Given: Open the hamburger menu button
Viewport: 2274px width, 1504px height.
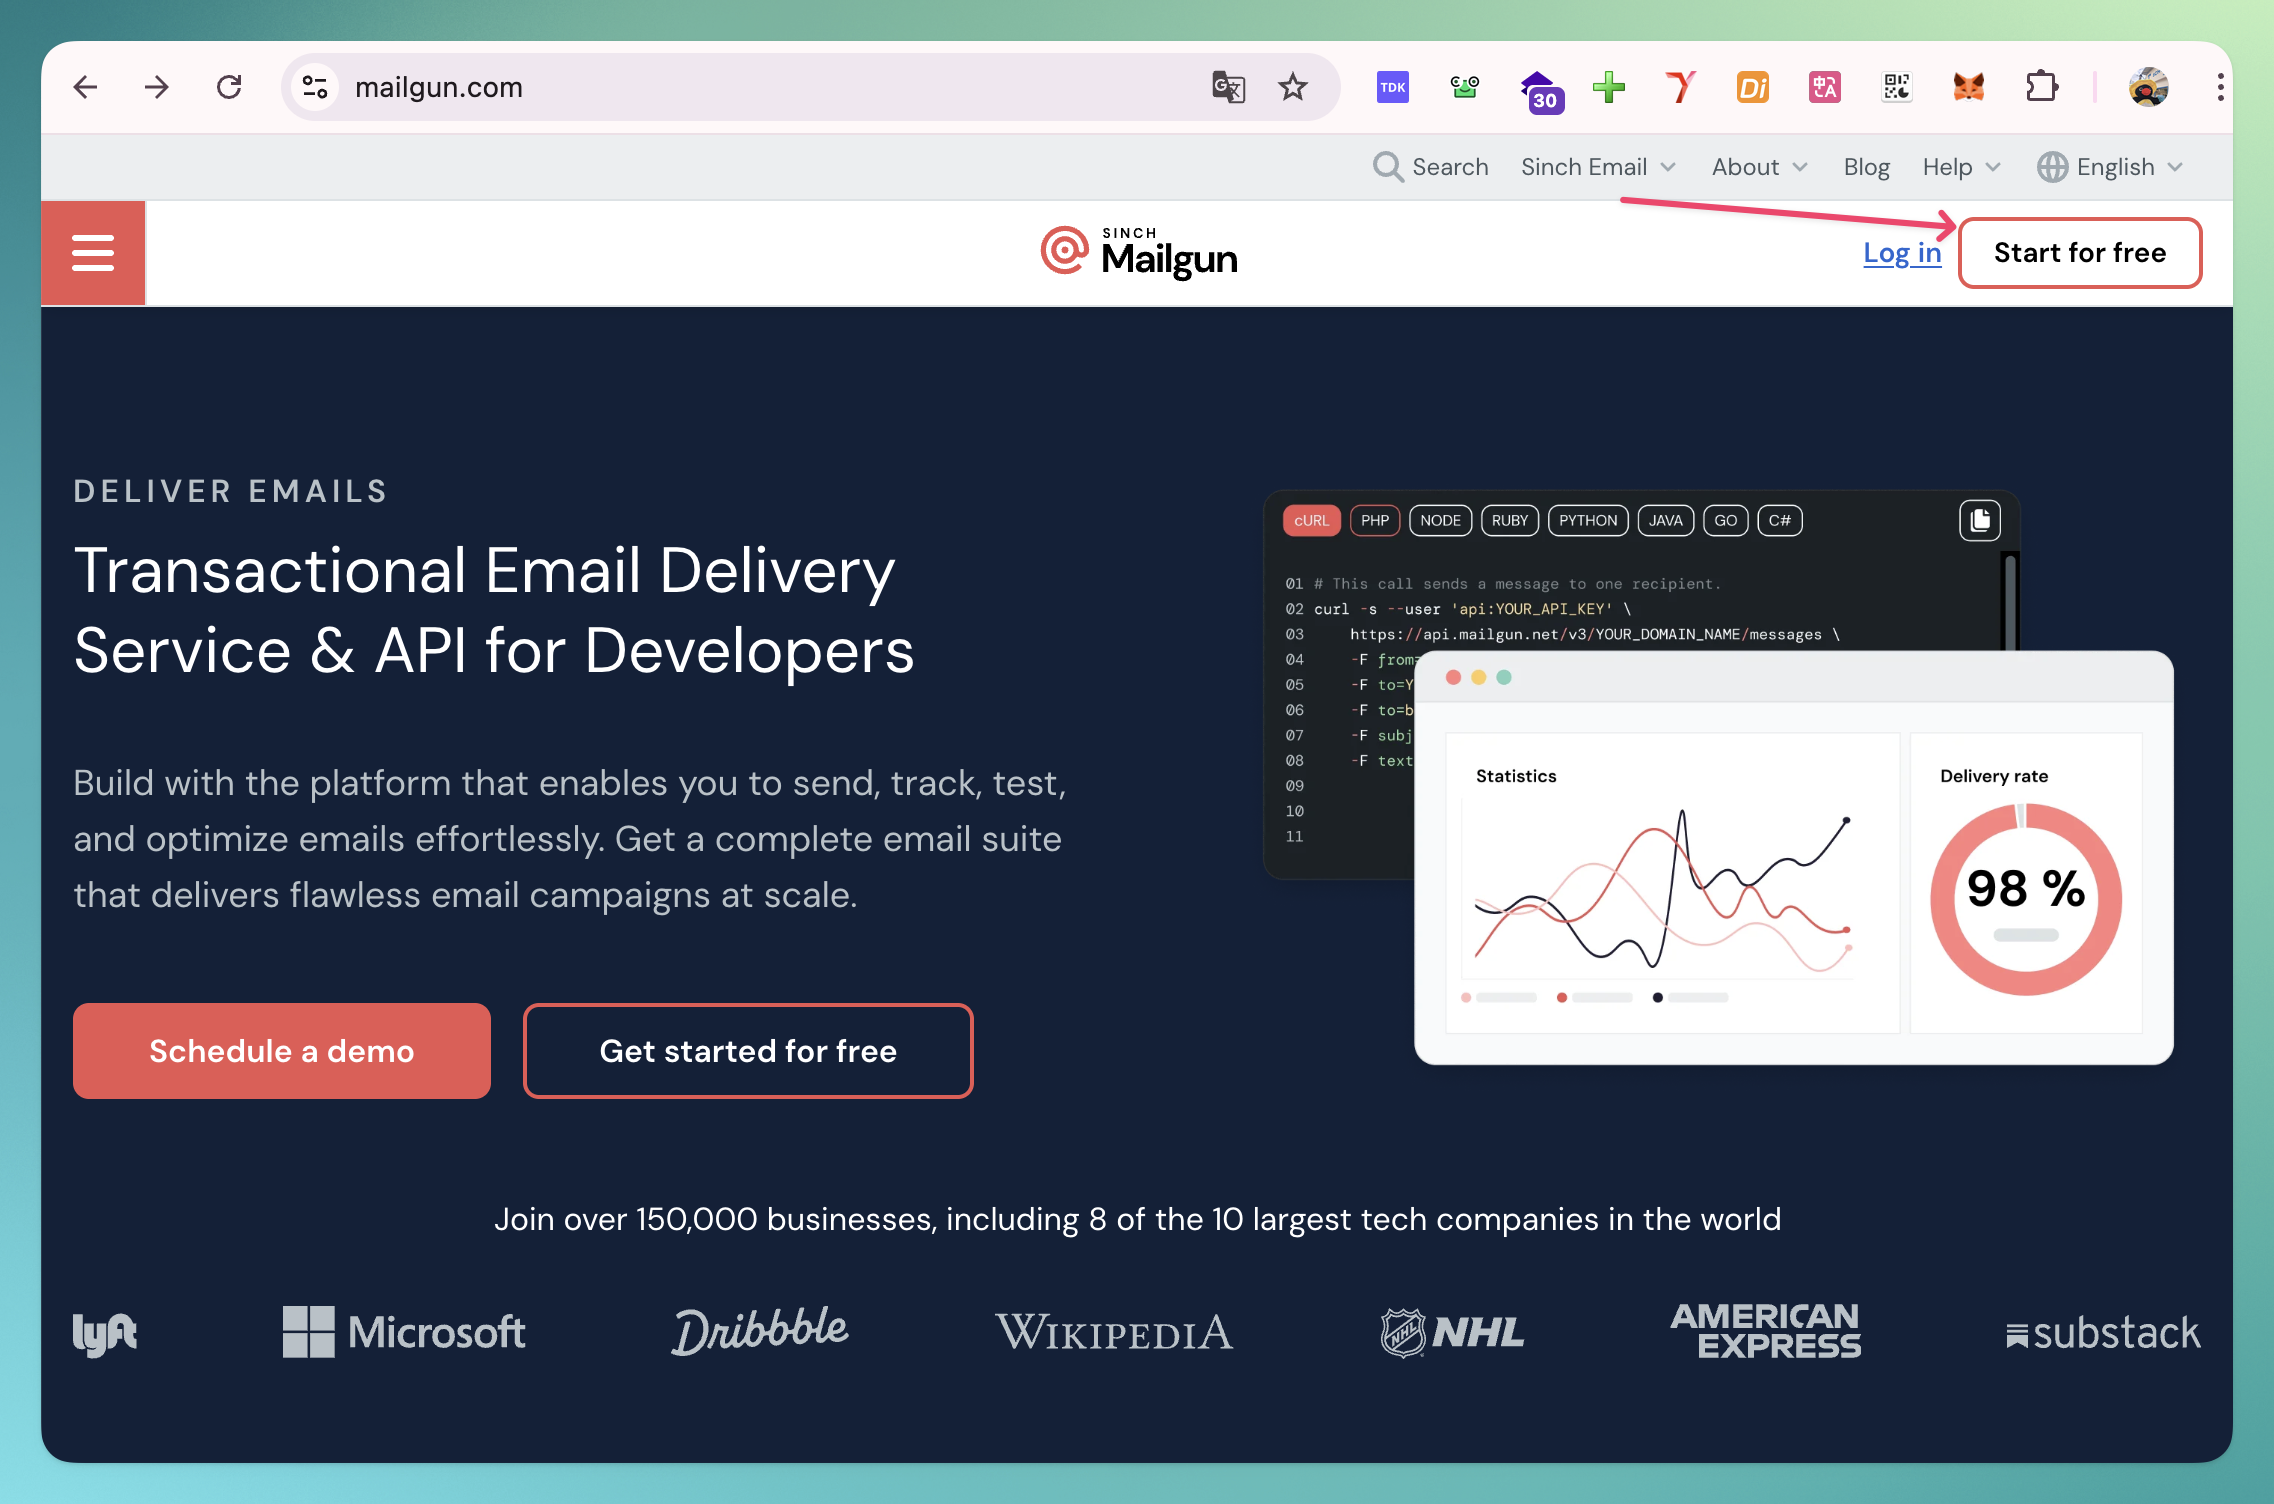Looking at the screenshot, I should pyautogui.click(x=93, y=253).
